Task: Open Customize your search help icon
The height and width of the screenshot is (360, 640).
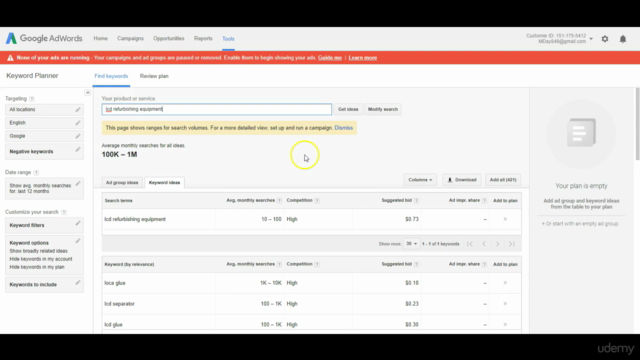Action: pos(64,212)
